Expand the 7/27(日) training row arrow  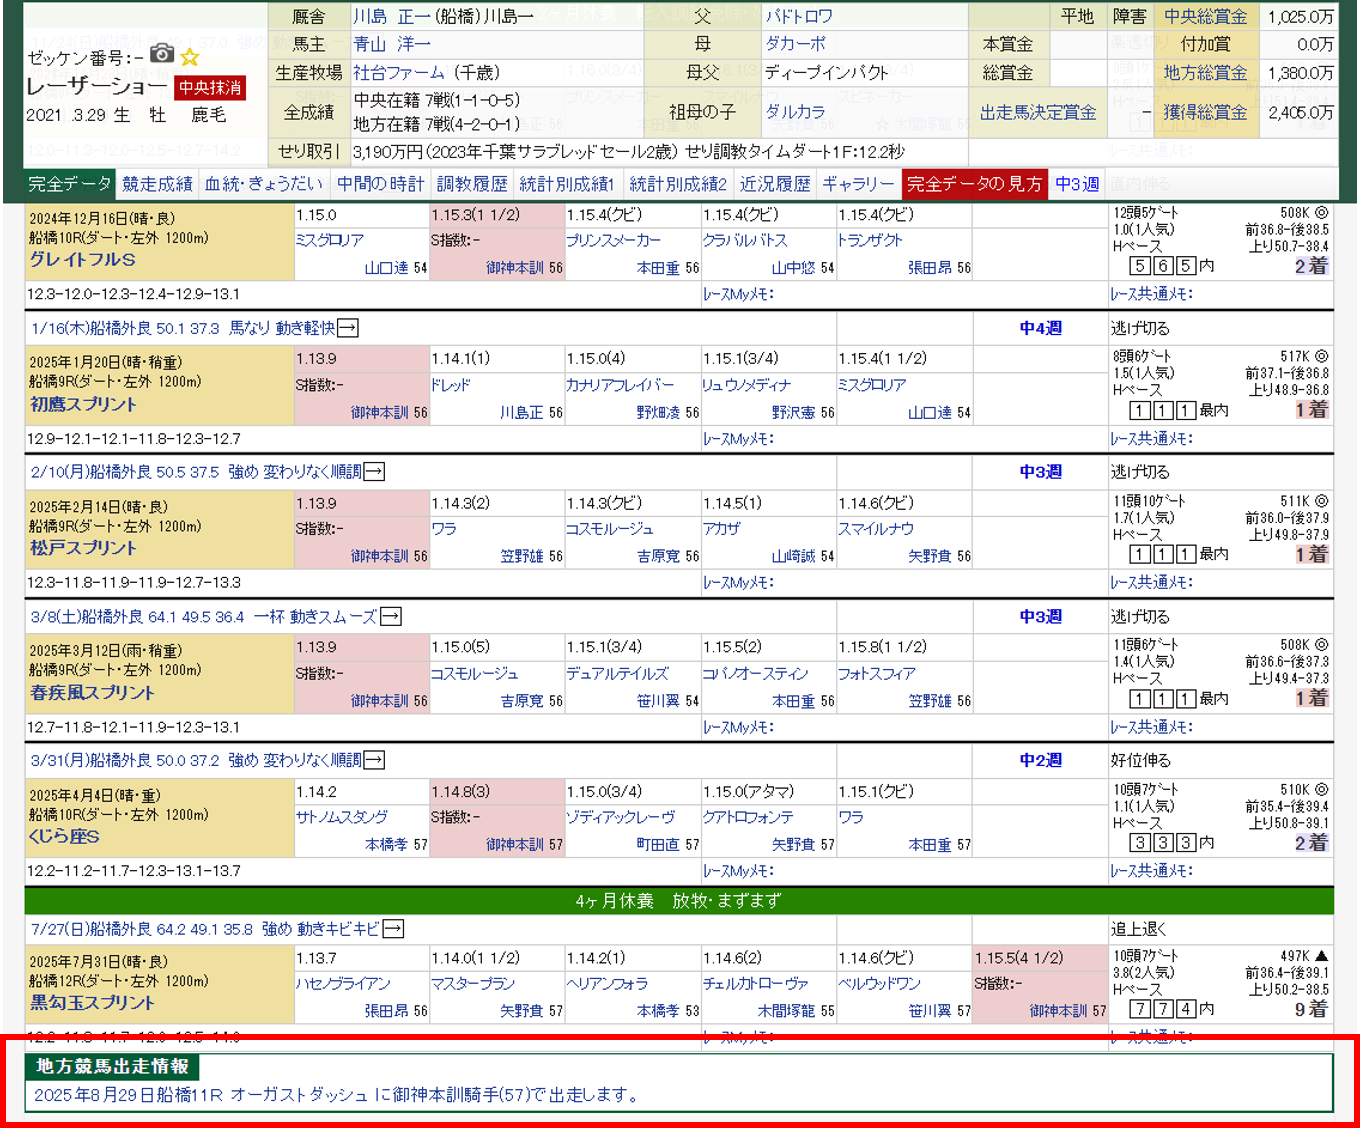tap(393, 929)
